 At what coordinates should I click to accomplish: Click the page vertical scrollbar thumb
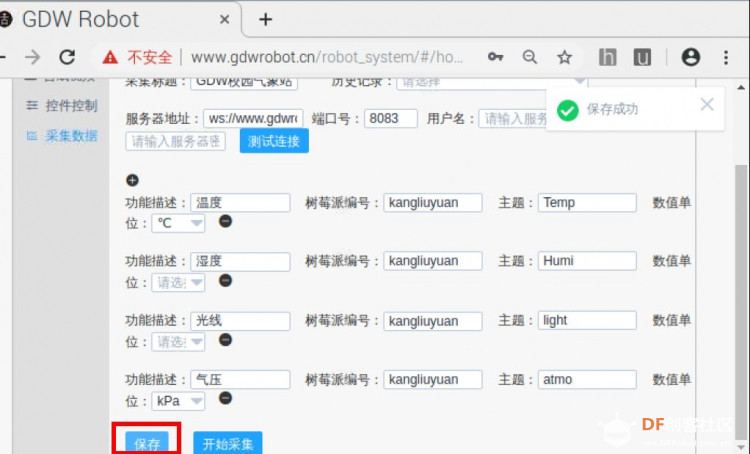pyautogui.click(x=741, y=301)
